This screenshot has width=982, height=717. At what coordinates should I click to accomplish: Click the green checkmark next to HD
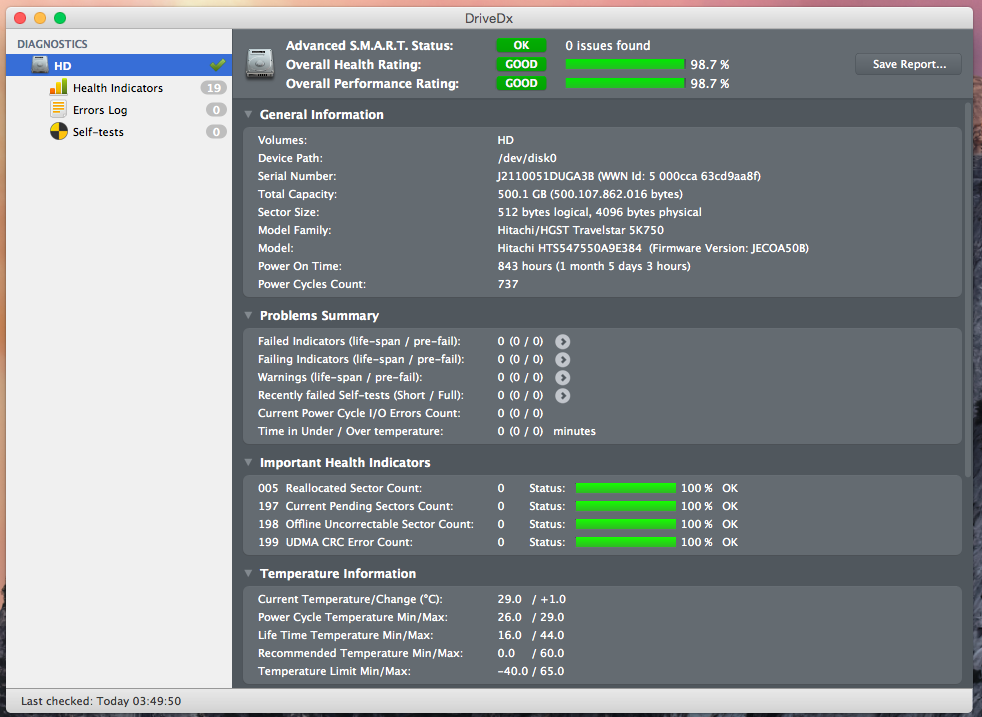[x=218, y=64]
